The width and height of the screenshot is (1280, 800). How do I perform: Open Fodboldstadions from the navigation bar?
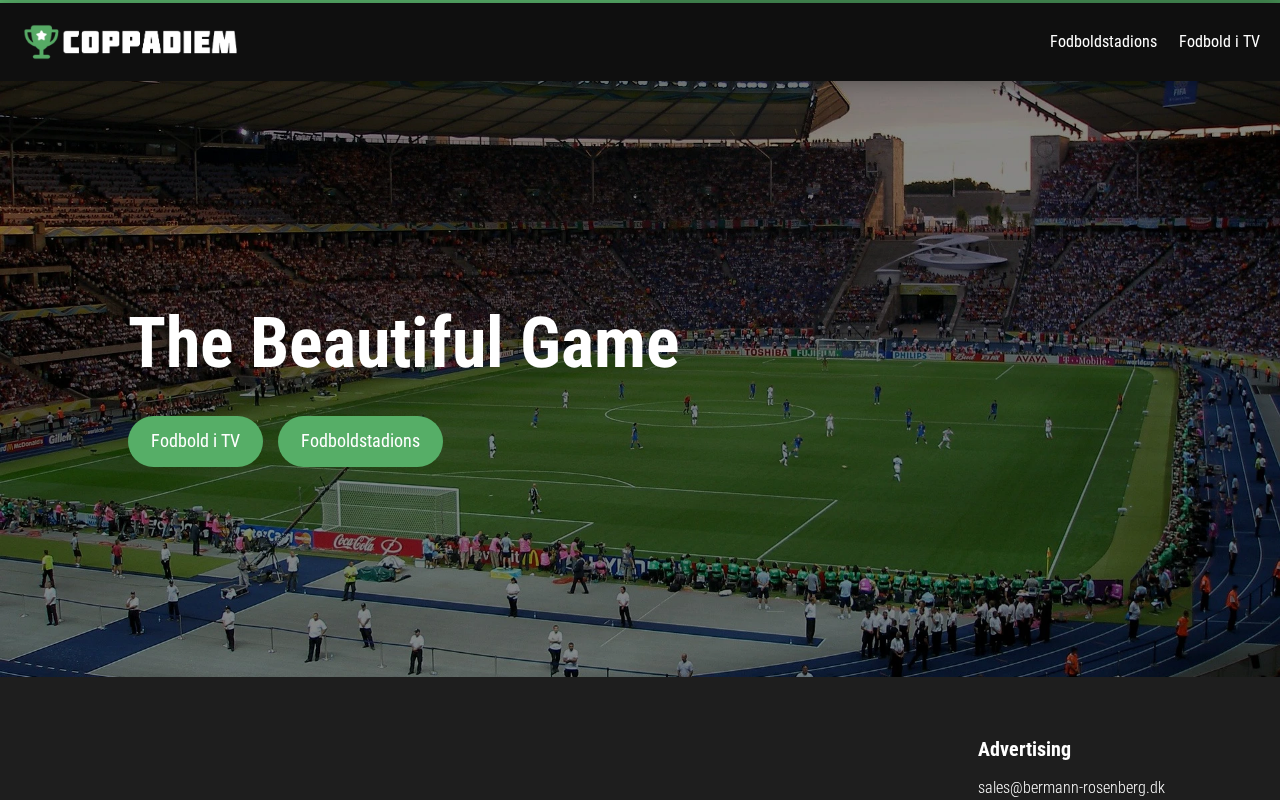pyautogui.click(x=1103, y=41)
